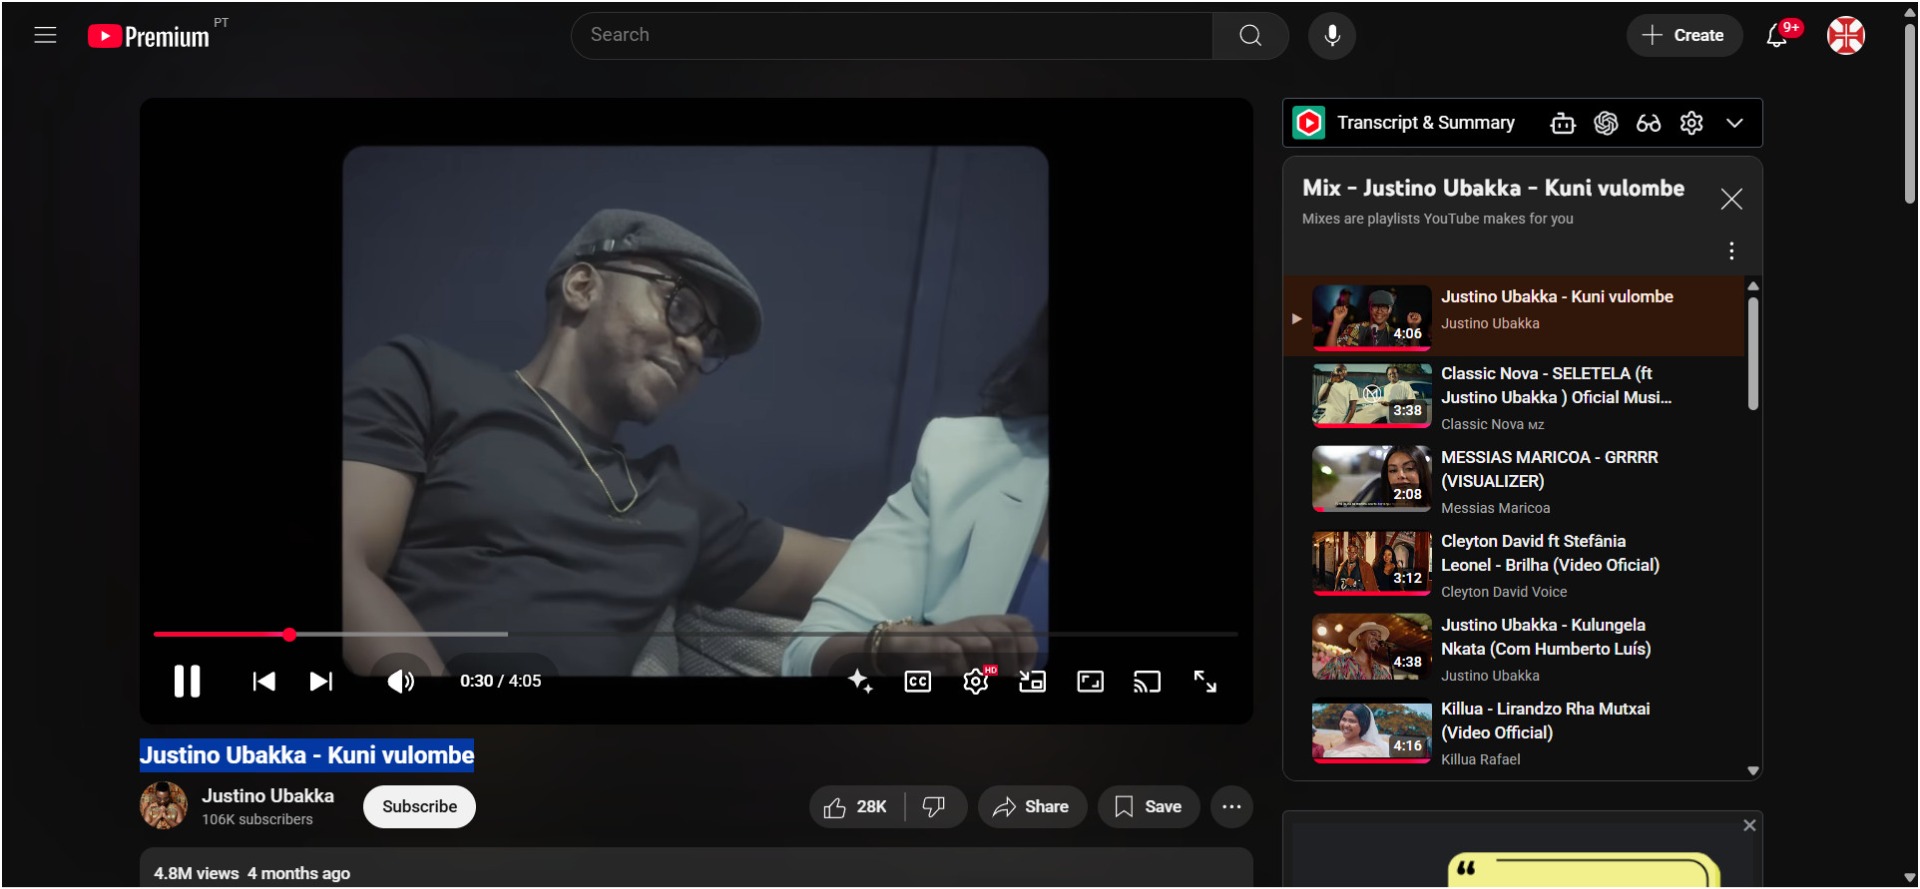Click the 0:30 / 4:05 time display
1920x889 pixels.
pos(500,682)
